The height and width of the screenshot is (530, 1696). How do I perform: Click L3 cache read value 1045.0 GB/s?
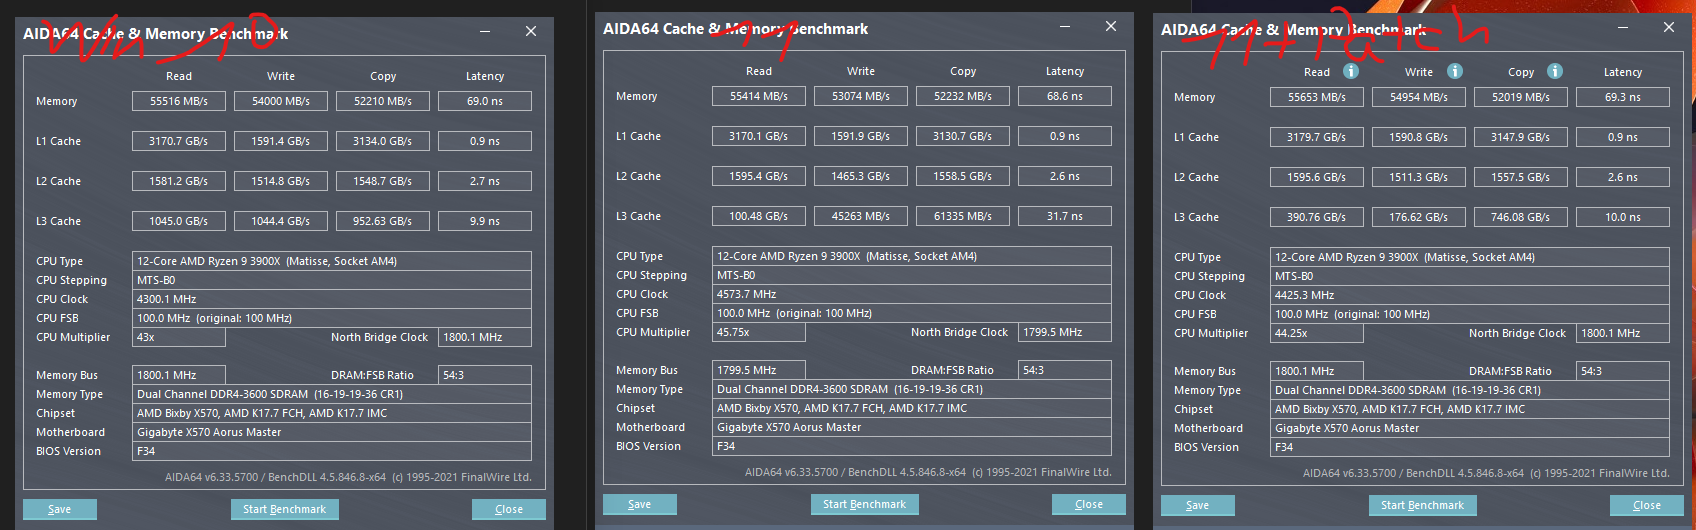point(179,221)
